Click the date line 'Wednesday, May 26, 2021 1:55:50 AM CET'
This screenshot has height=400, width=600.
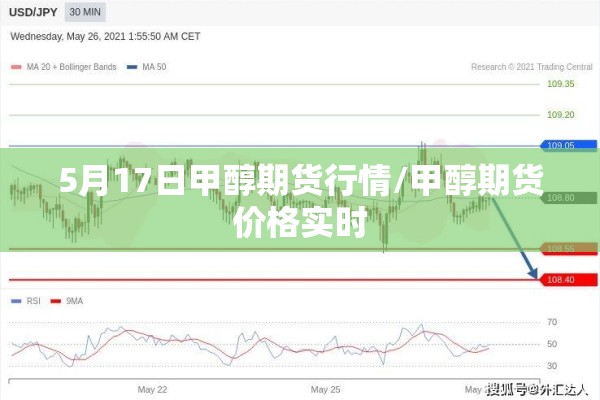click(105, 36)
